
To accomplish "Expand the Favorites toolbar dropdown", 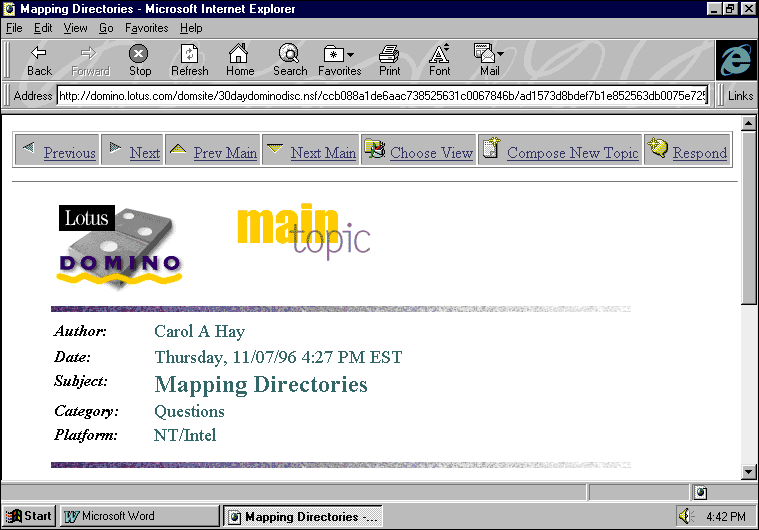I will 339,60.
